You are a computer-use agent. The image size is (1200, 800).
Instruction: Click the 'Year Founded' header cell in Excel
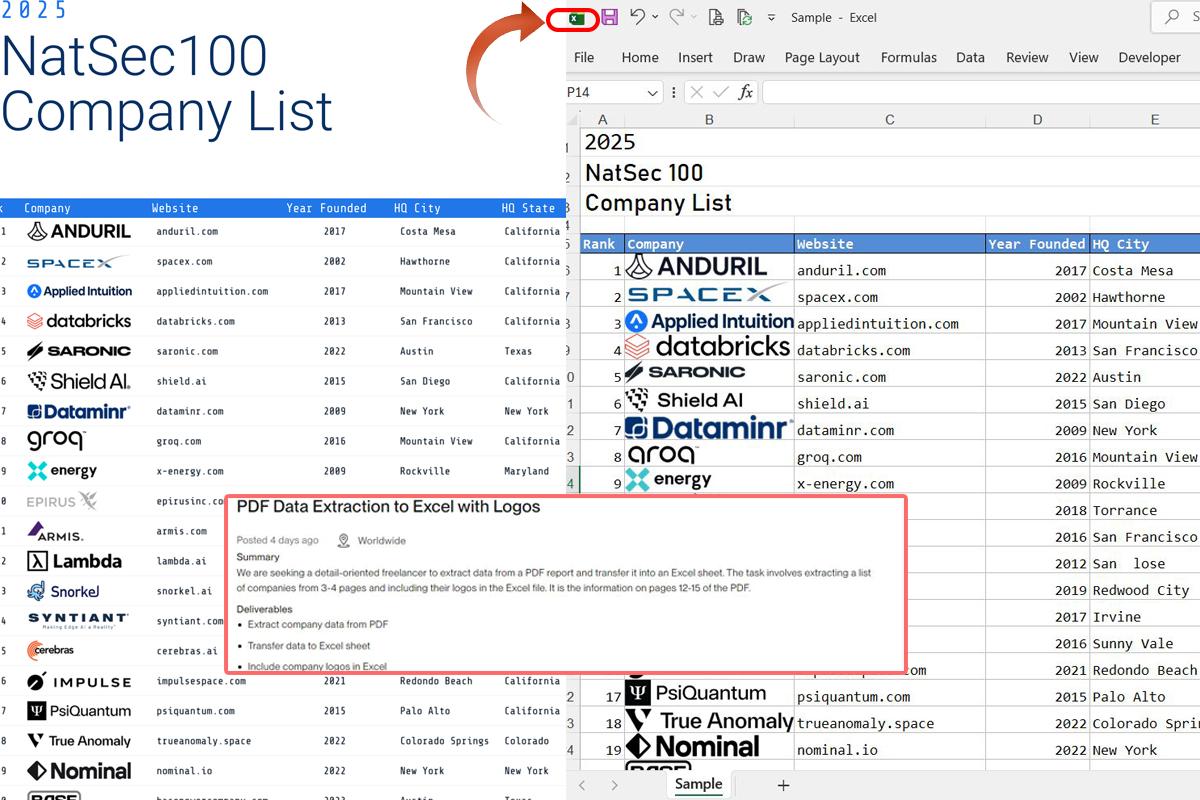coord(1037,244)
